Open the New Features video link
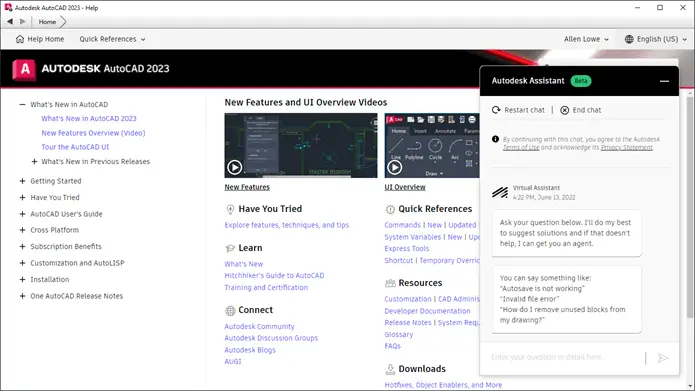Image resolution: width=695 pixels, height=391 pixels. click(x=247, y=187)
